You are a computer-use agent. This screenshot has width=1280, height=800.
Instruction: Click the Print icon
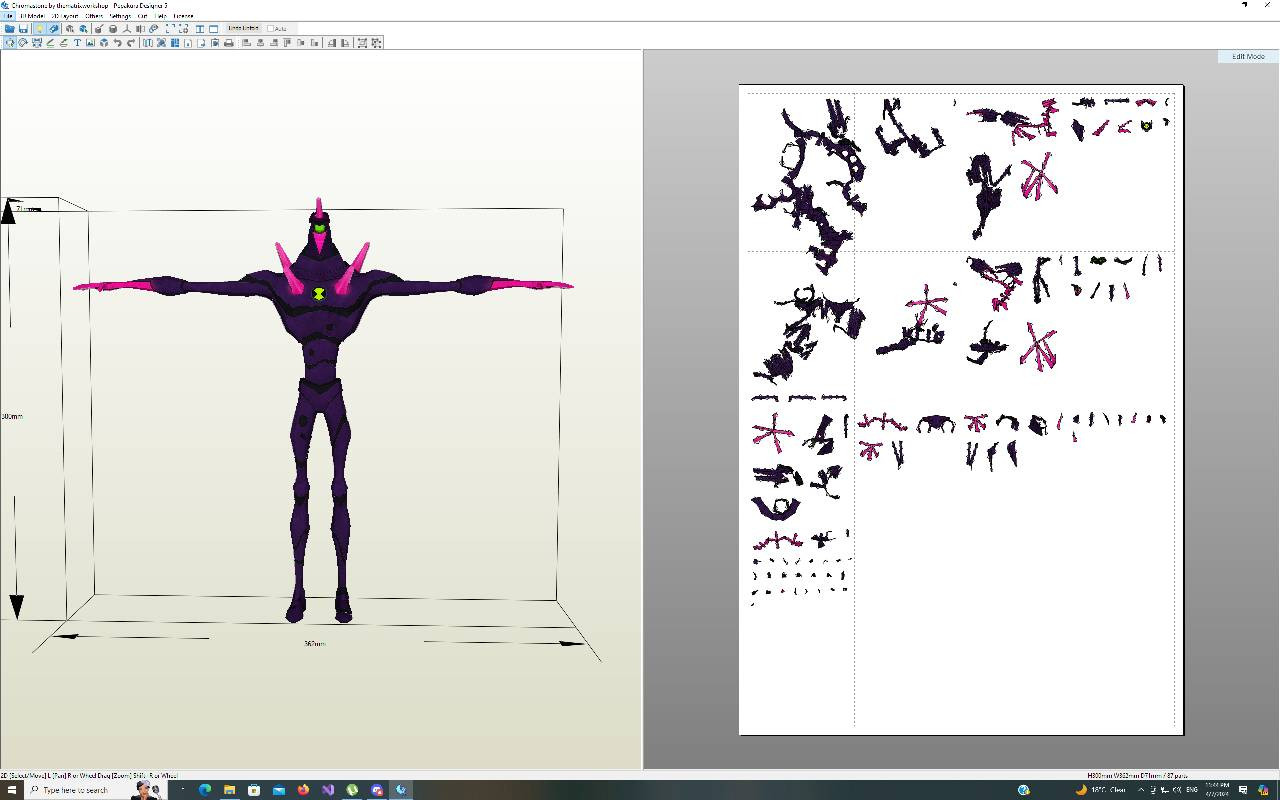click(x=229, y=43)
